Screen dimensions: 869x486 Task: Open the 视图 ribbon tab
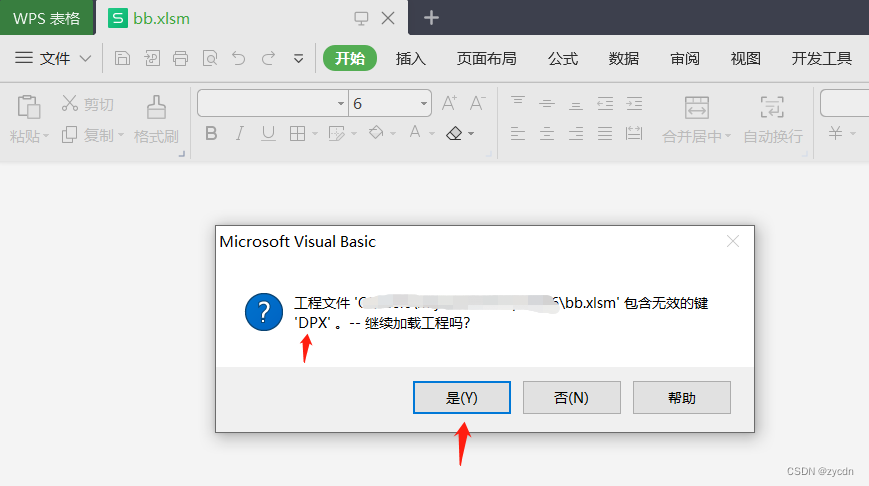(745, 58)
